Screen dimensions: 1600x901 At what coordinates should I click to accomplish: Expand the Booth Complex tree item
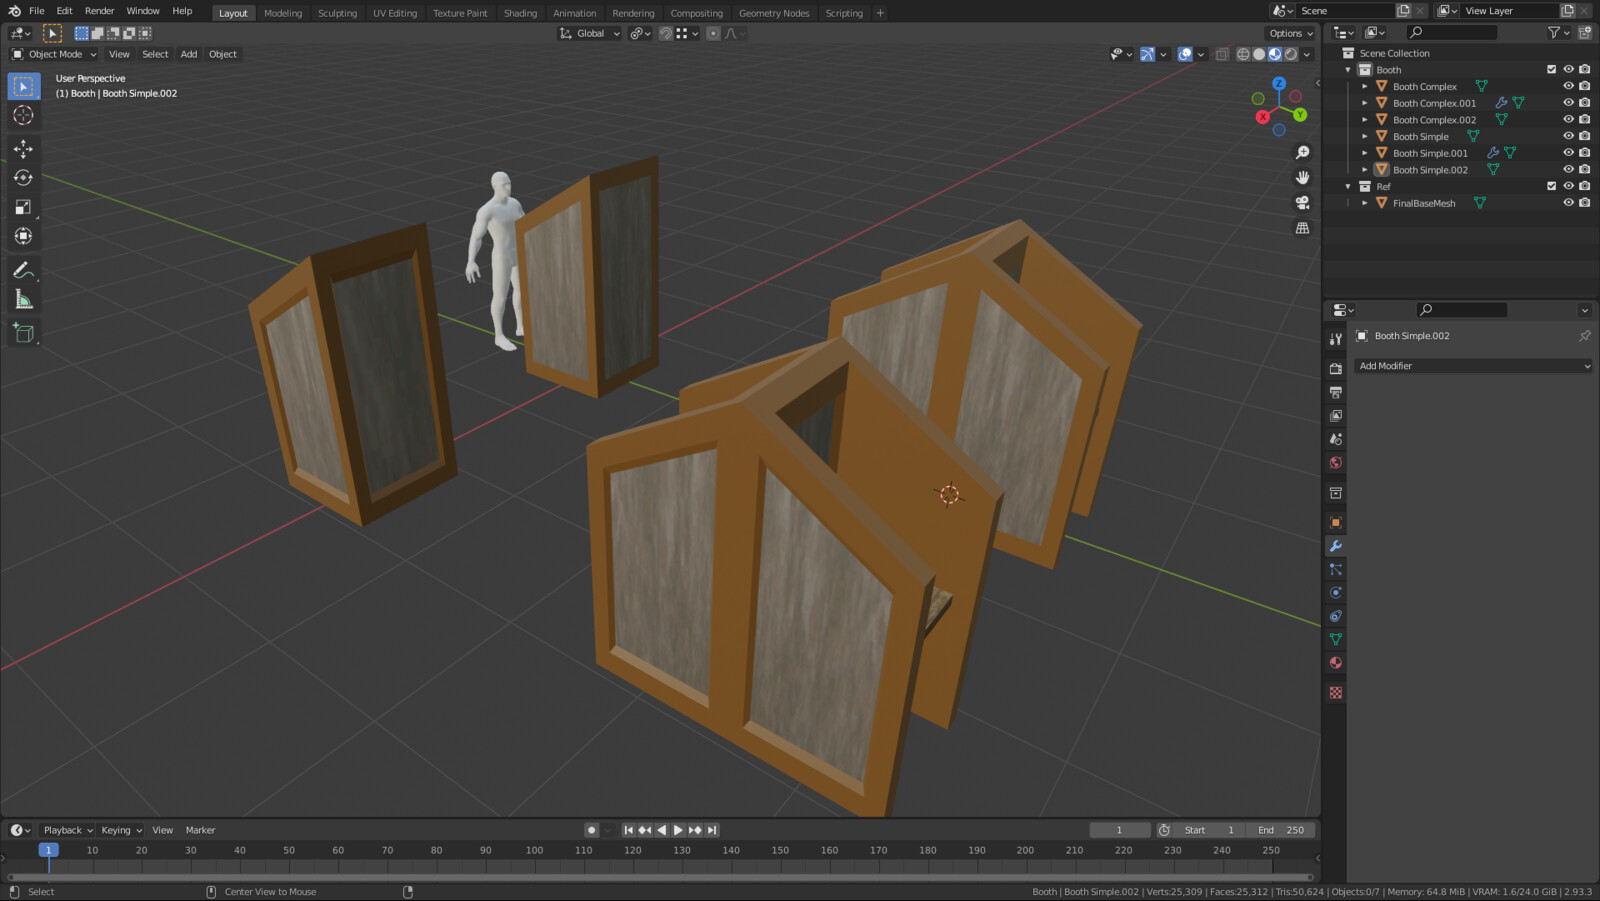(1364, 87)
